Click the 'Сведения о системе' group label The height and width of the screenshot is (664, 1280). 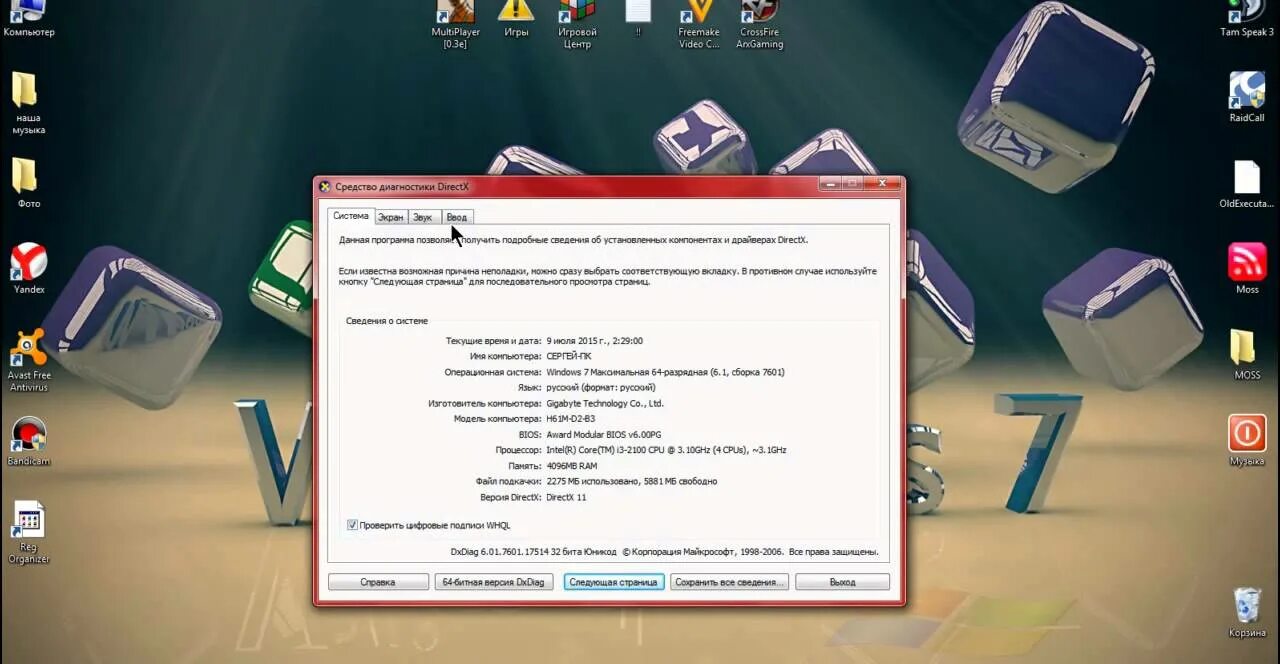(x=387, y=321)
